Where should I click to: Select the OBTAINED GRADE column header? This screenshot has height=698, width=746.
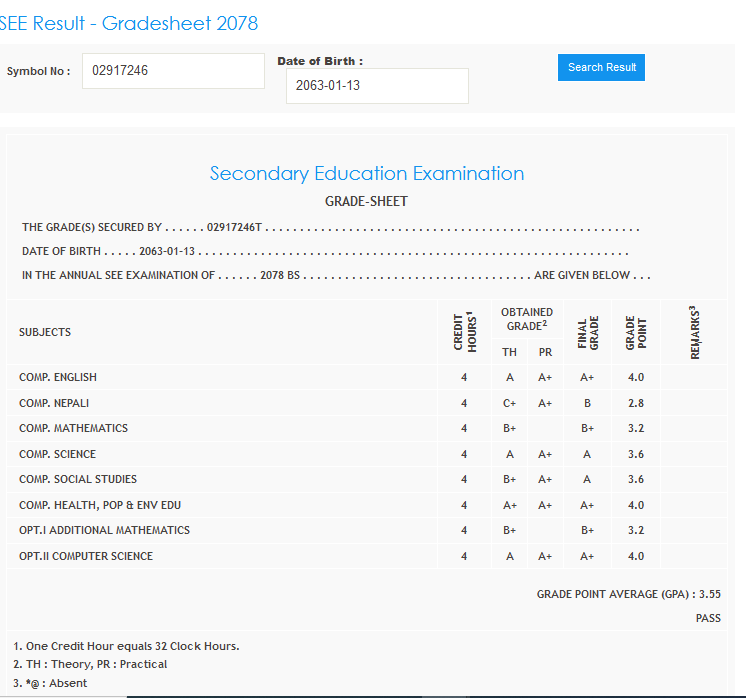(x=526, y=319)
